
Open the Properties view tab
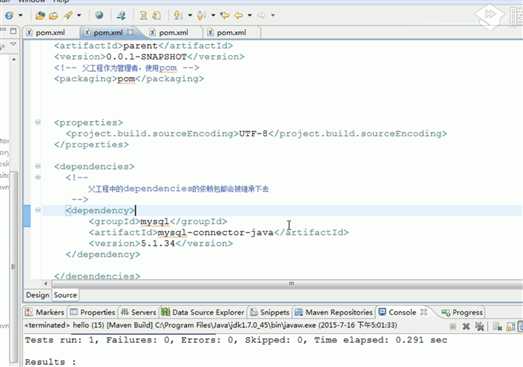point(93,312)
